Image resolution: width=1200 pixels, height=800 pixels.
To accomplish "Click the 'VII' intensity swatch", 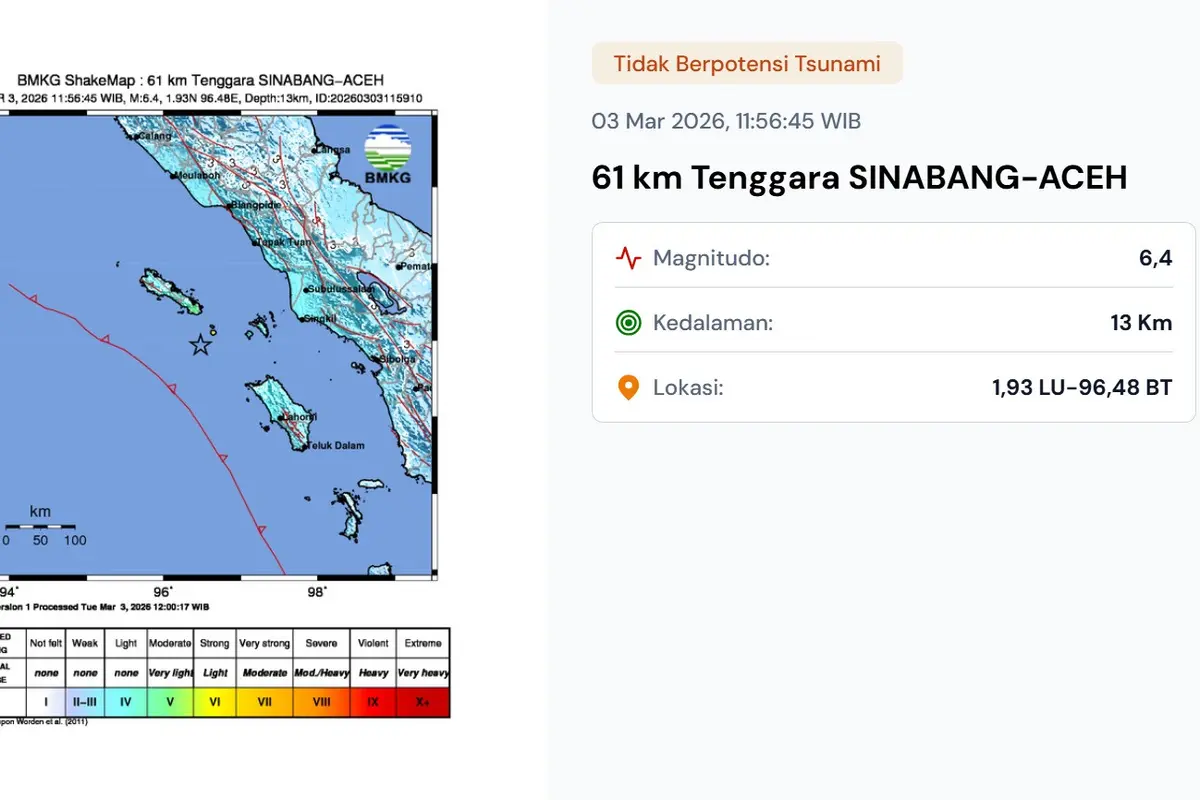I will pyautogui.click(x=264, y=702).
